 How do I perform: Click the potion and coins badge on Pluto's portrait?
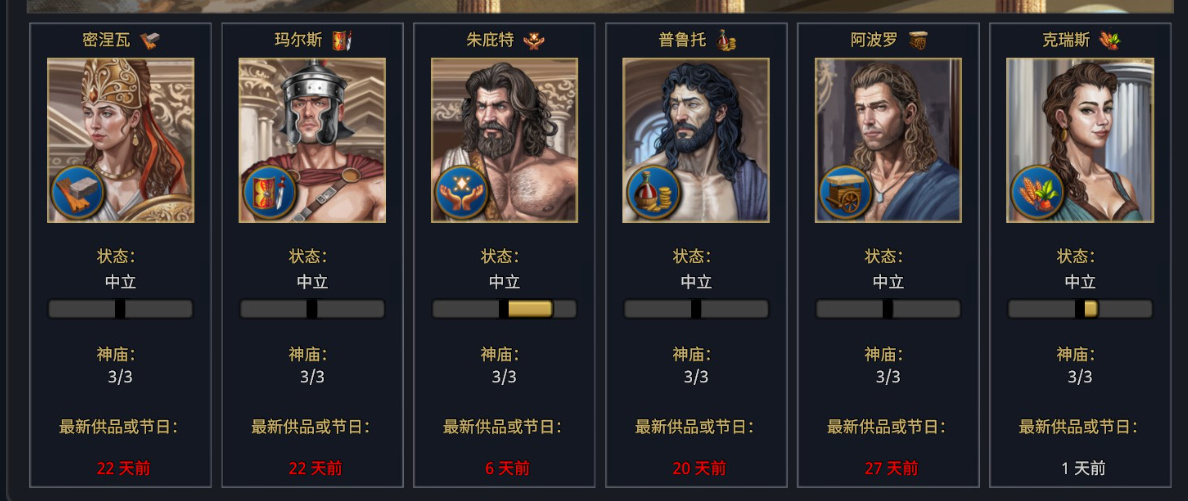point(653,193)
